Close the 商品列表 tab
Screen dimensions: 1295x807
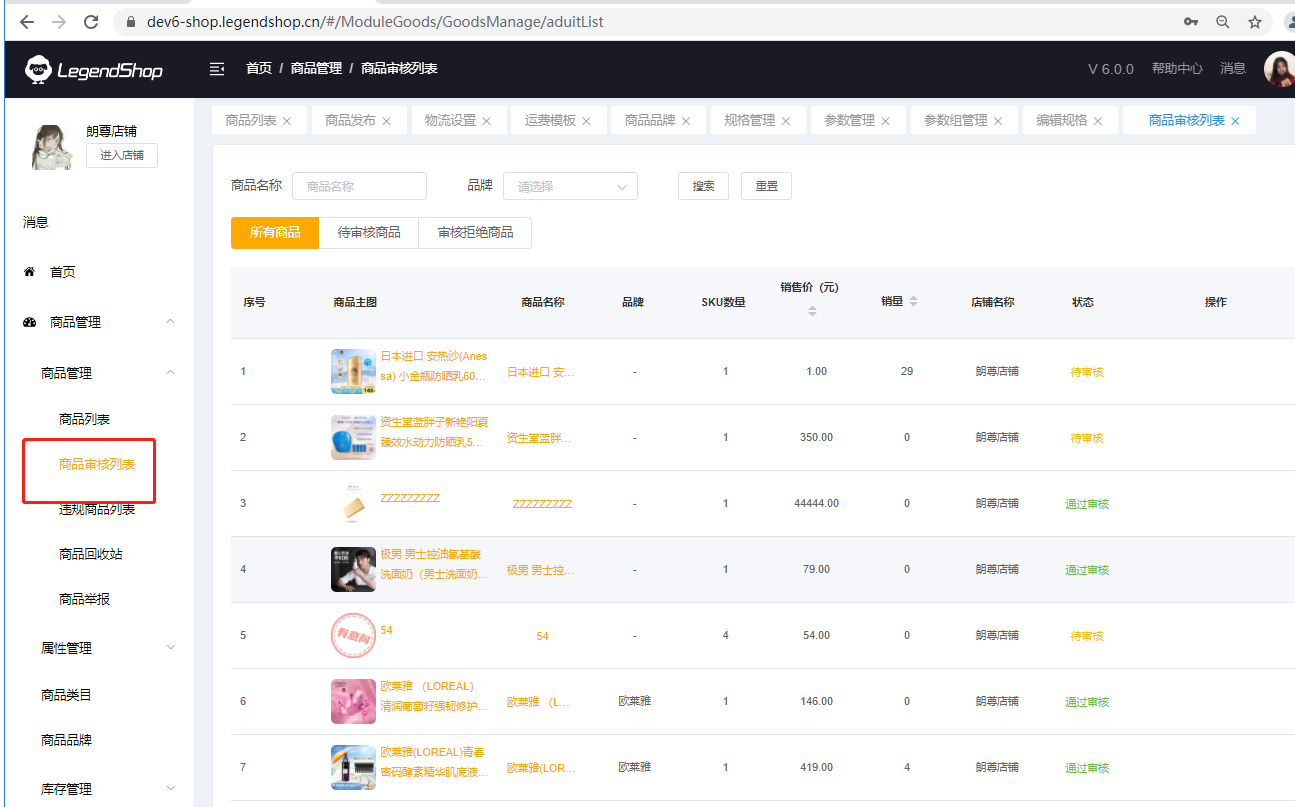[287, 121]
